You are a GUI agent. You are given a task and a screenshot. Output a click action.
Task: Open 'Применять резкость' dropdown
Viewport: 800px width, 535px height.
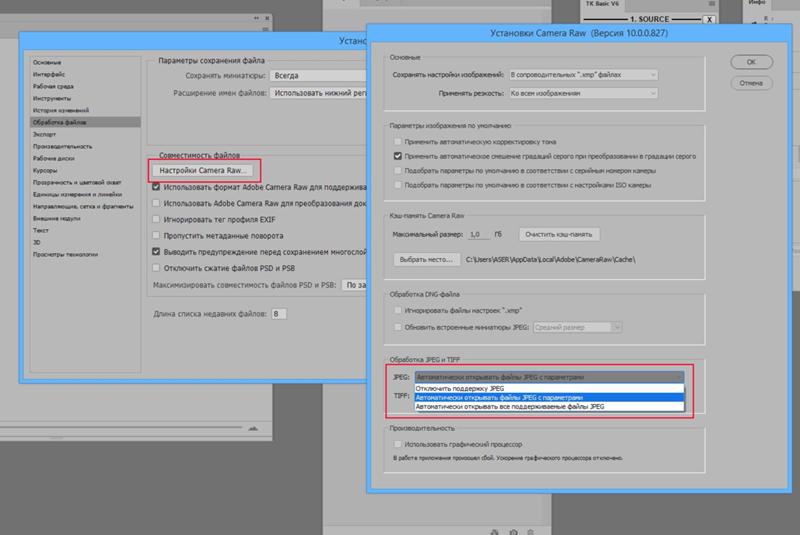click(583, 93)
